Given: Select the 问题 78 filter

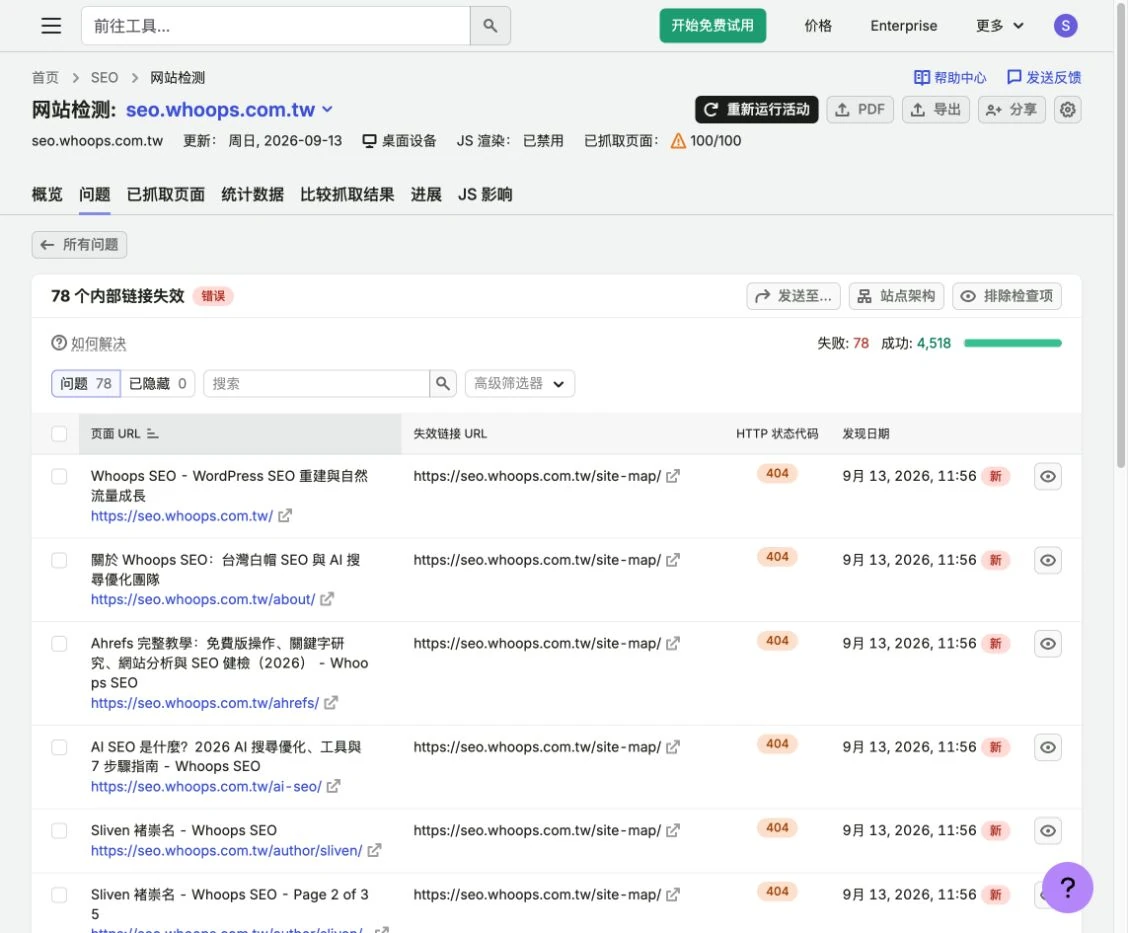Looking at the screenshot, I should [x=86, y=383].
